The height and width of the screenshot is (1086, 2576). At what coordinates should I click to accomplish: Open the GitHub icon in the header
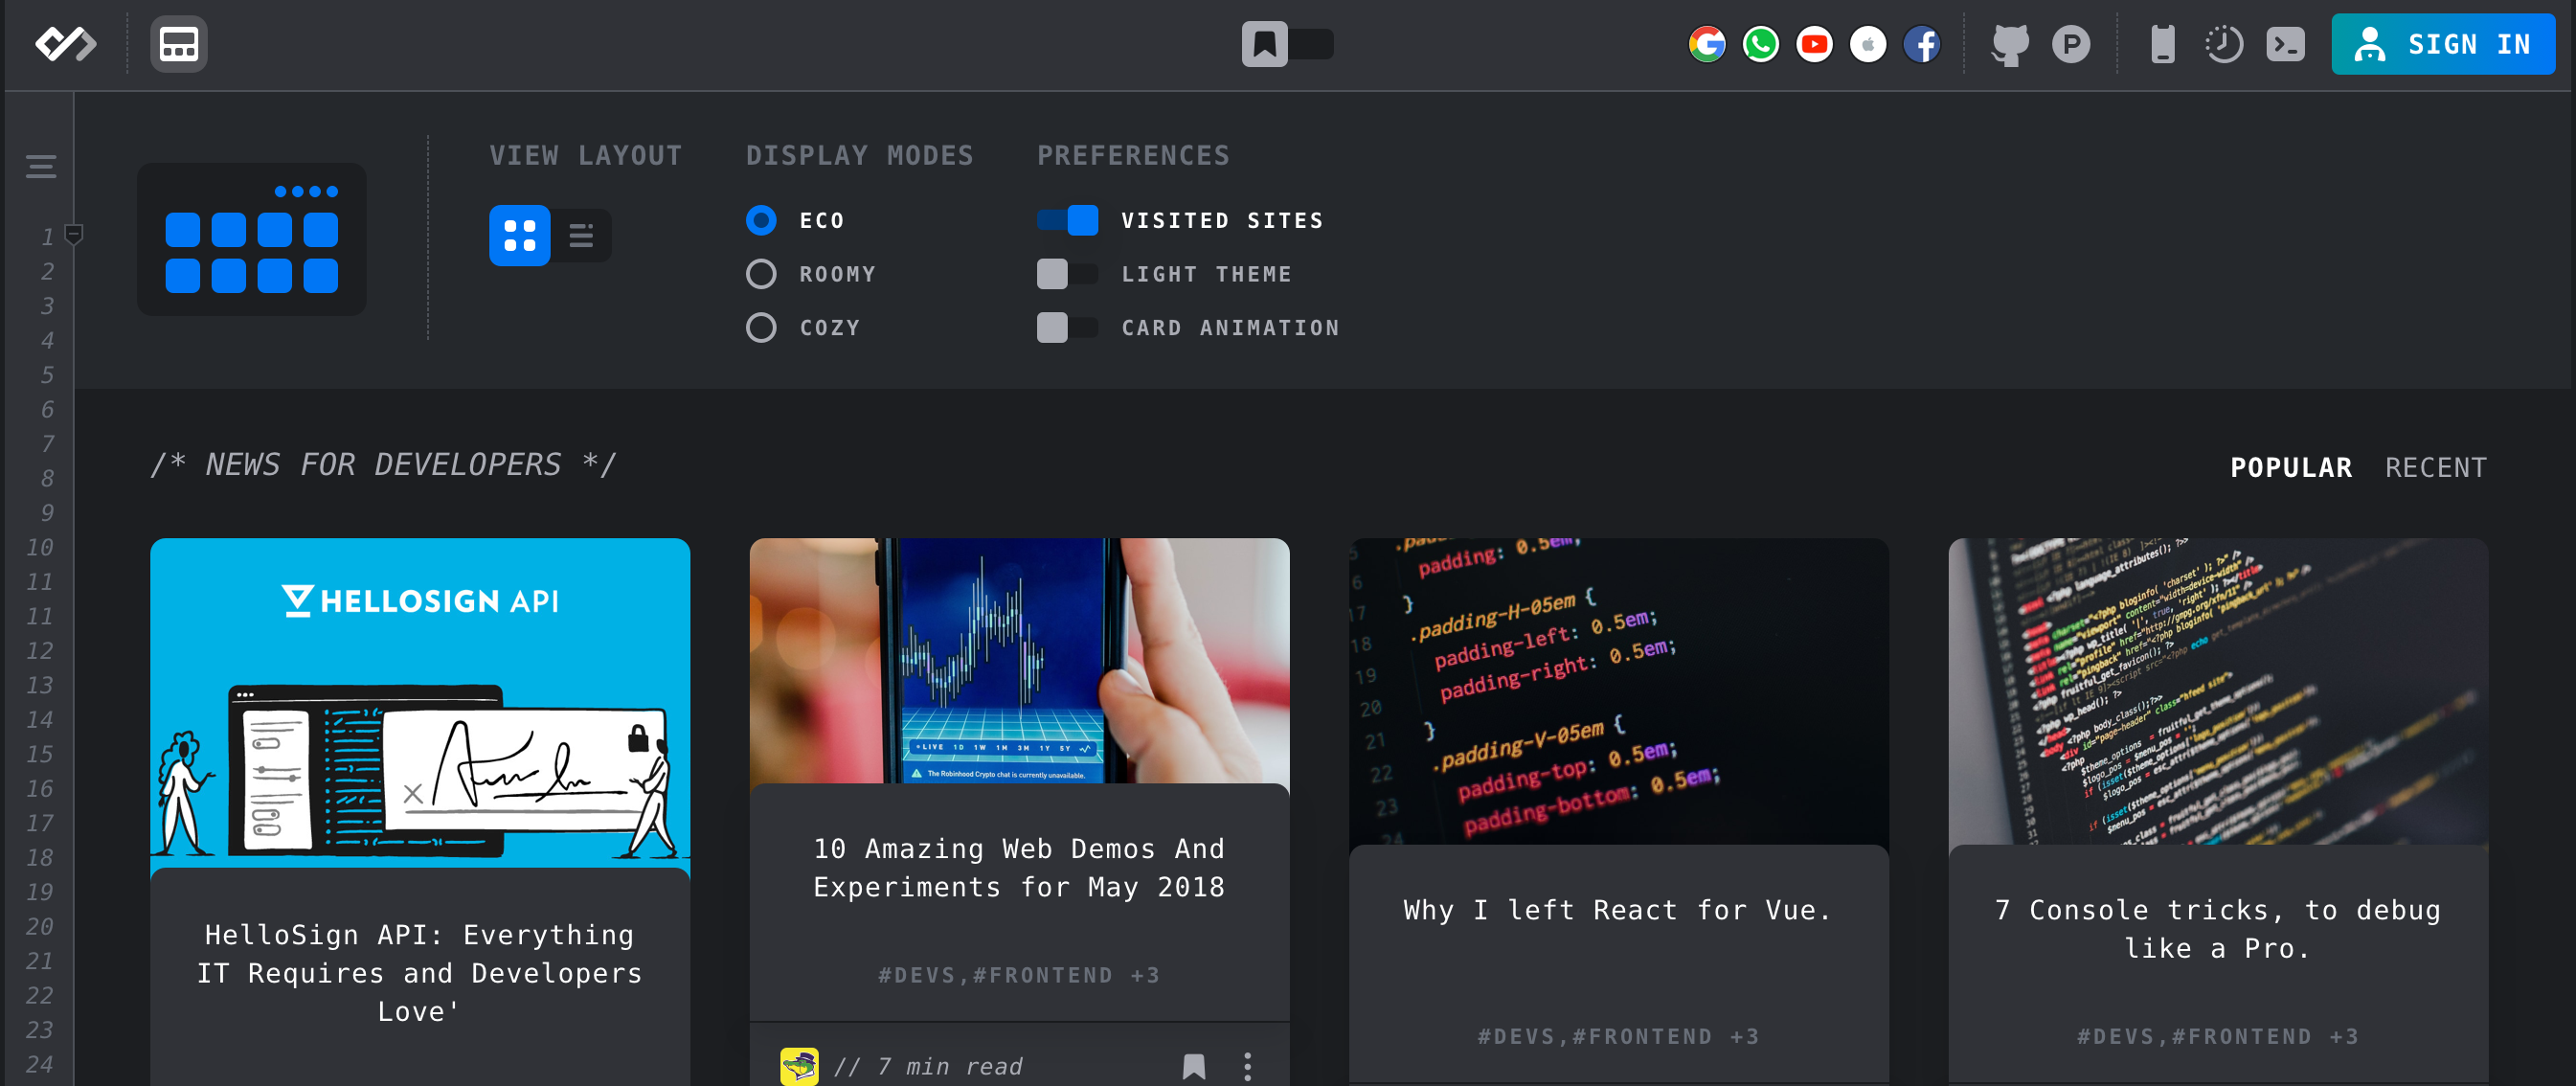coord(2009,44)
